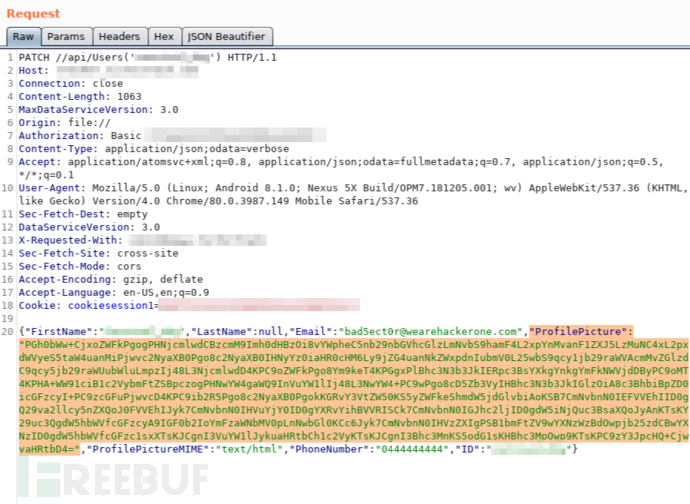Click the 0444444444 phone value

(x=412, y=449)
